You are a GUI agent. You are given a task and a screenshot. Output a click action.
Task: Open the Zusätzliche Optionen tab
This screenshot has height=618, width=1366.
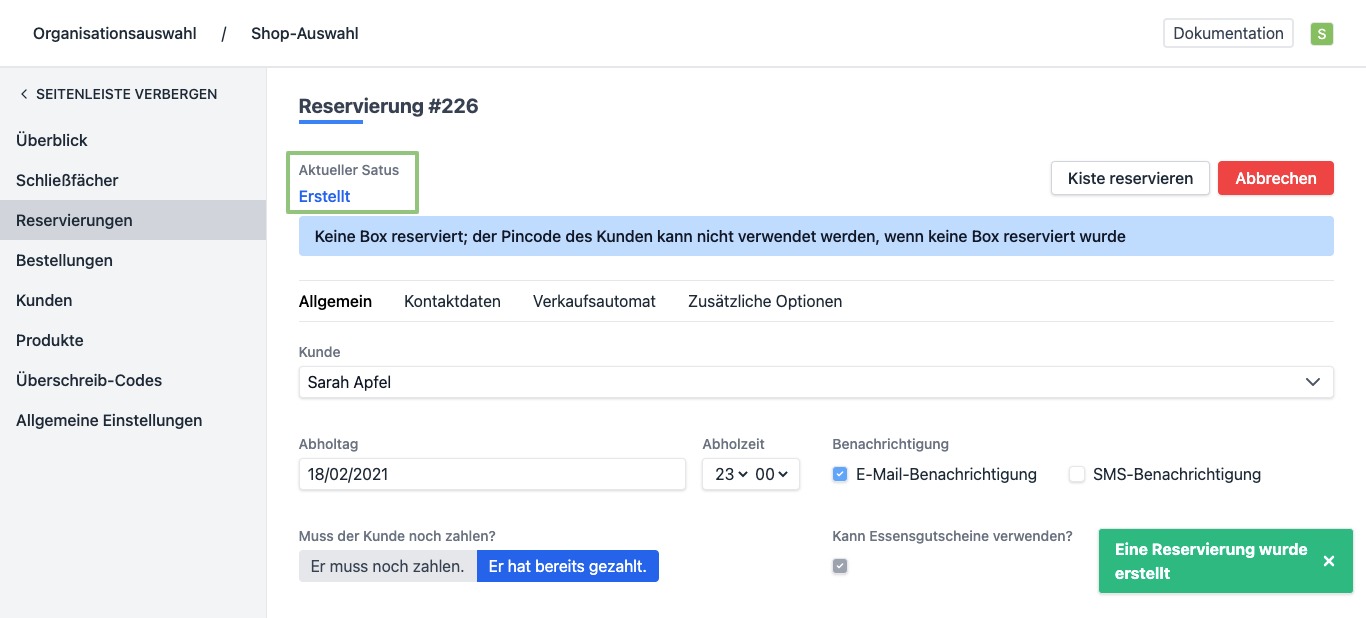(x=765, y=301)
